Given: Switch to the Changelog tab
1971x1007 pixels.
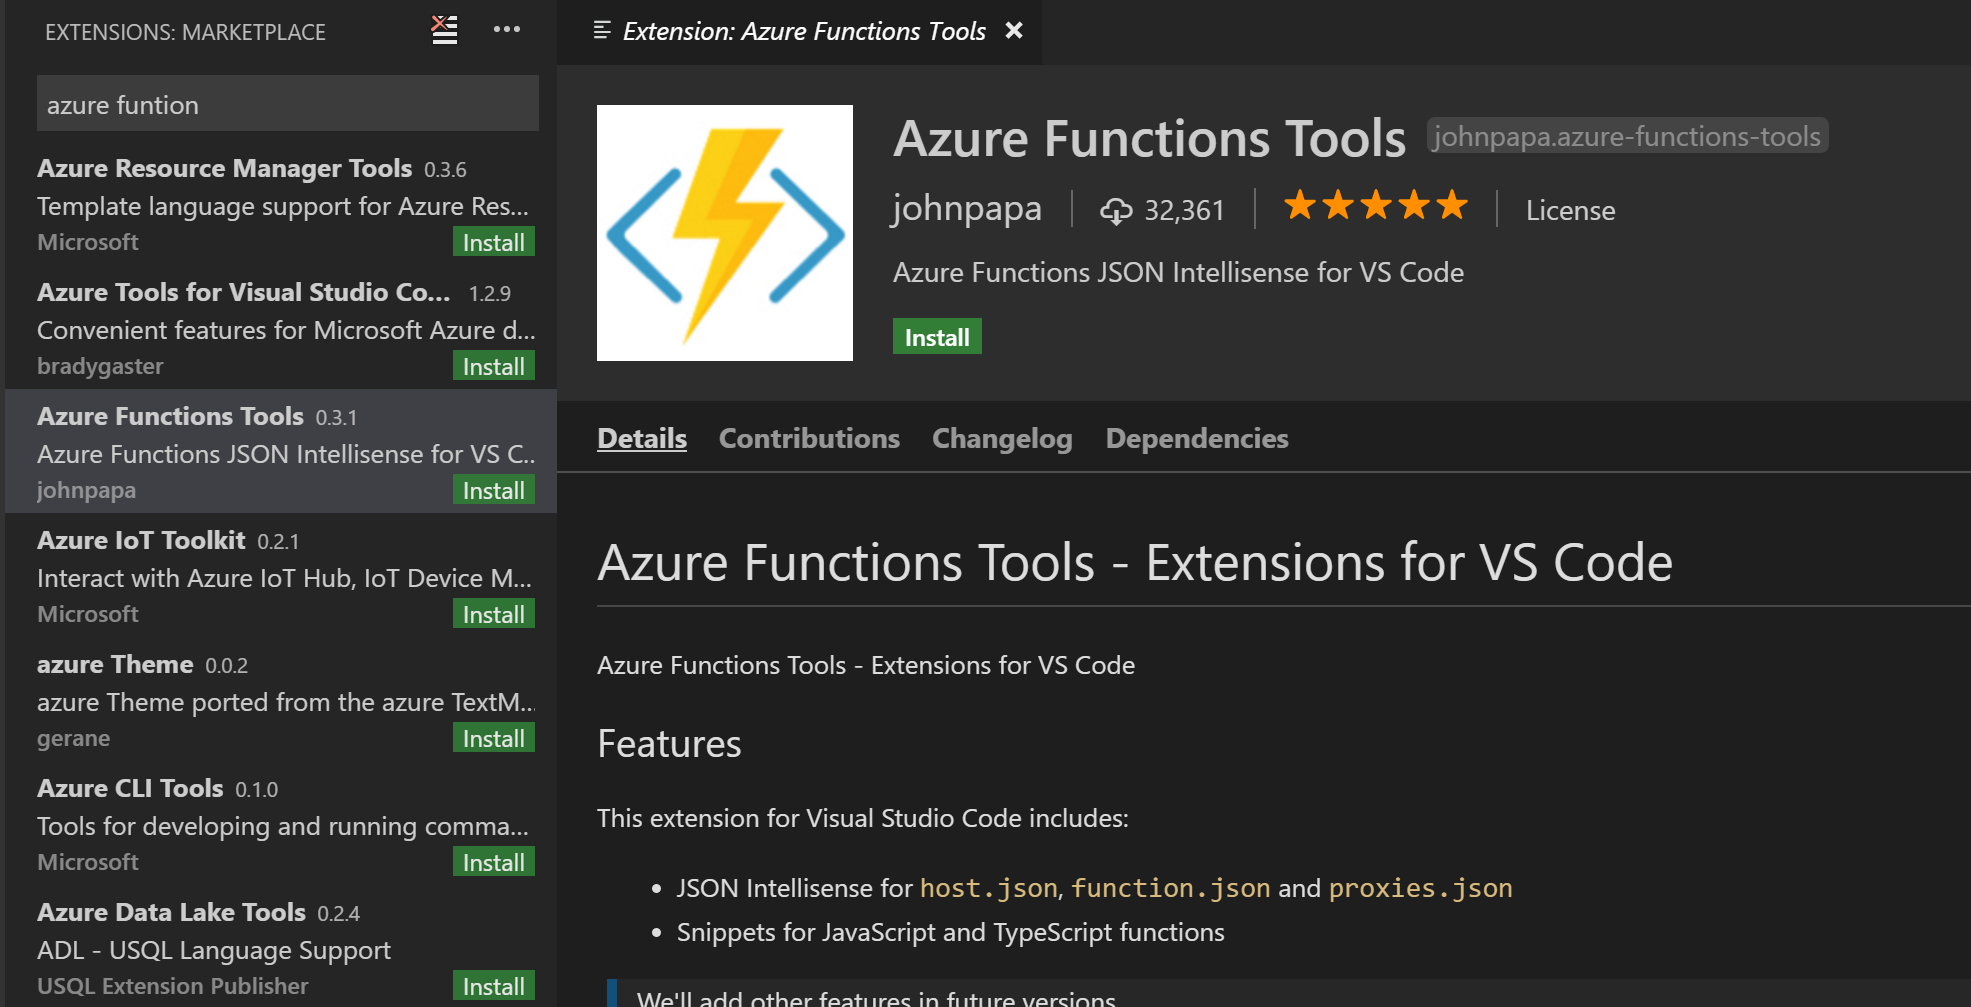Looking at the screenshot, I should pos(1002,438).
